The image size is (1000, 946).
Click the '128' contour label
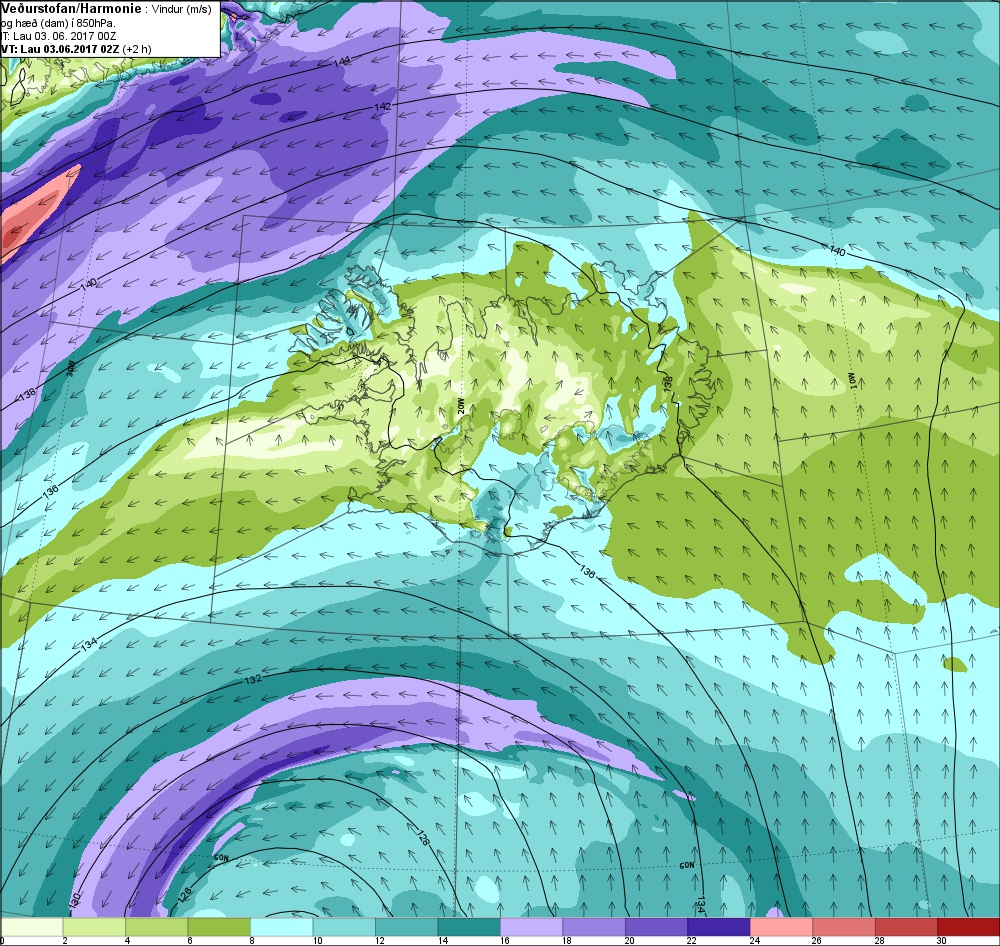click(x=423, y=838)
